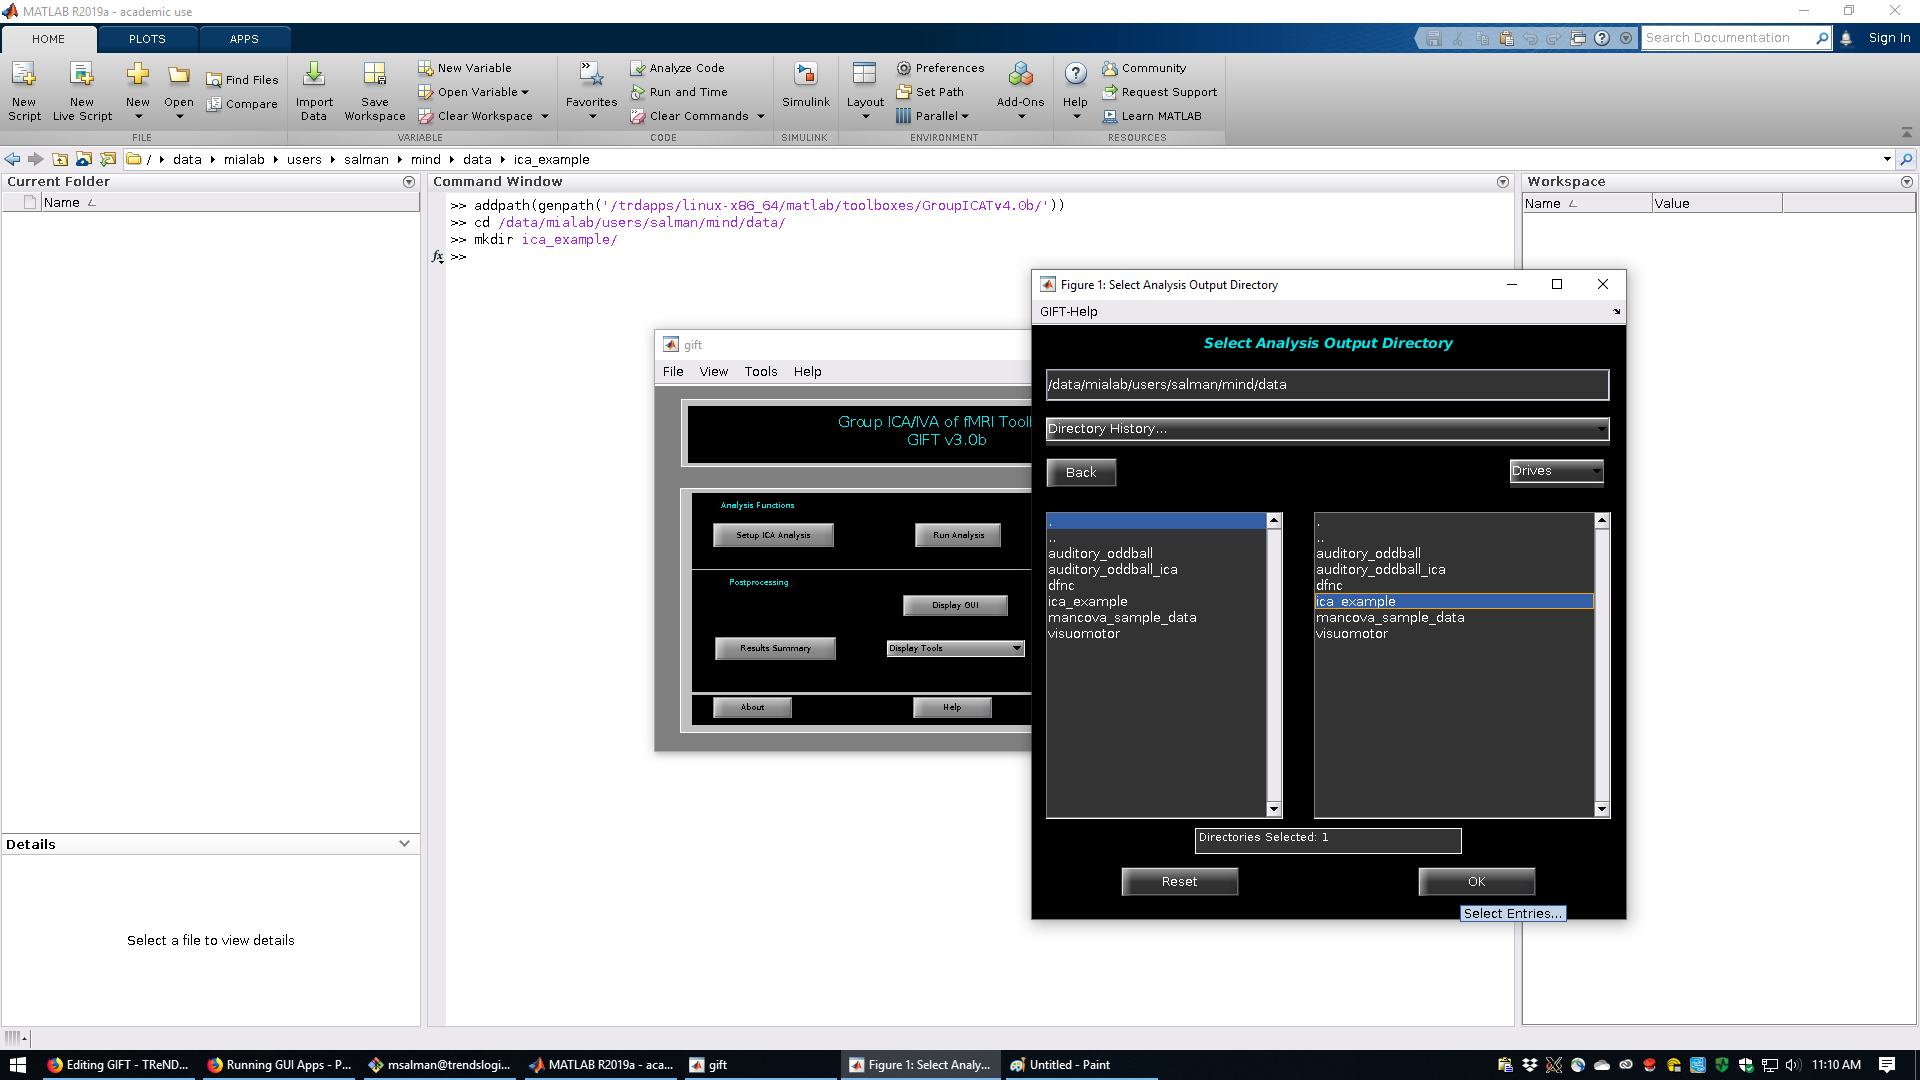1920x1080 pixels.
Task: Switch to the PLOTS tab
Action: click(147, 39)
